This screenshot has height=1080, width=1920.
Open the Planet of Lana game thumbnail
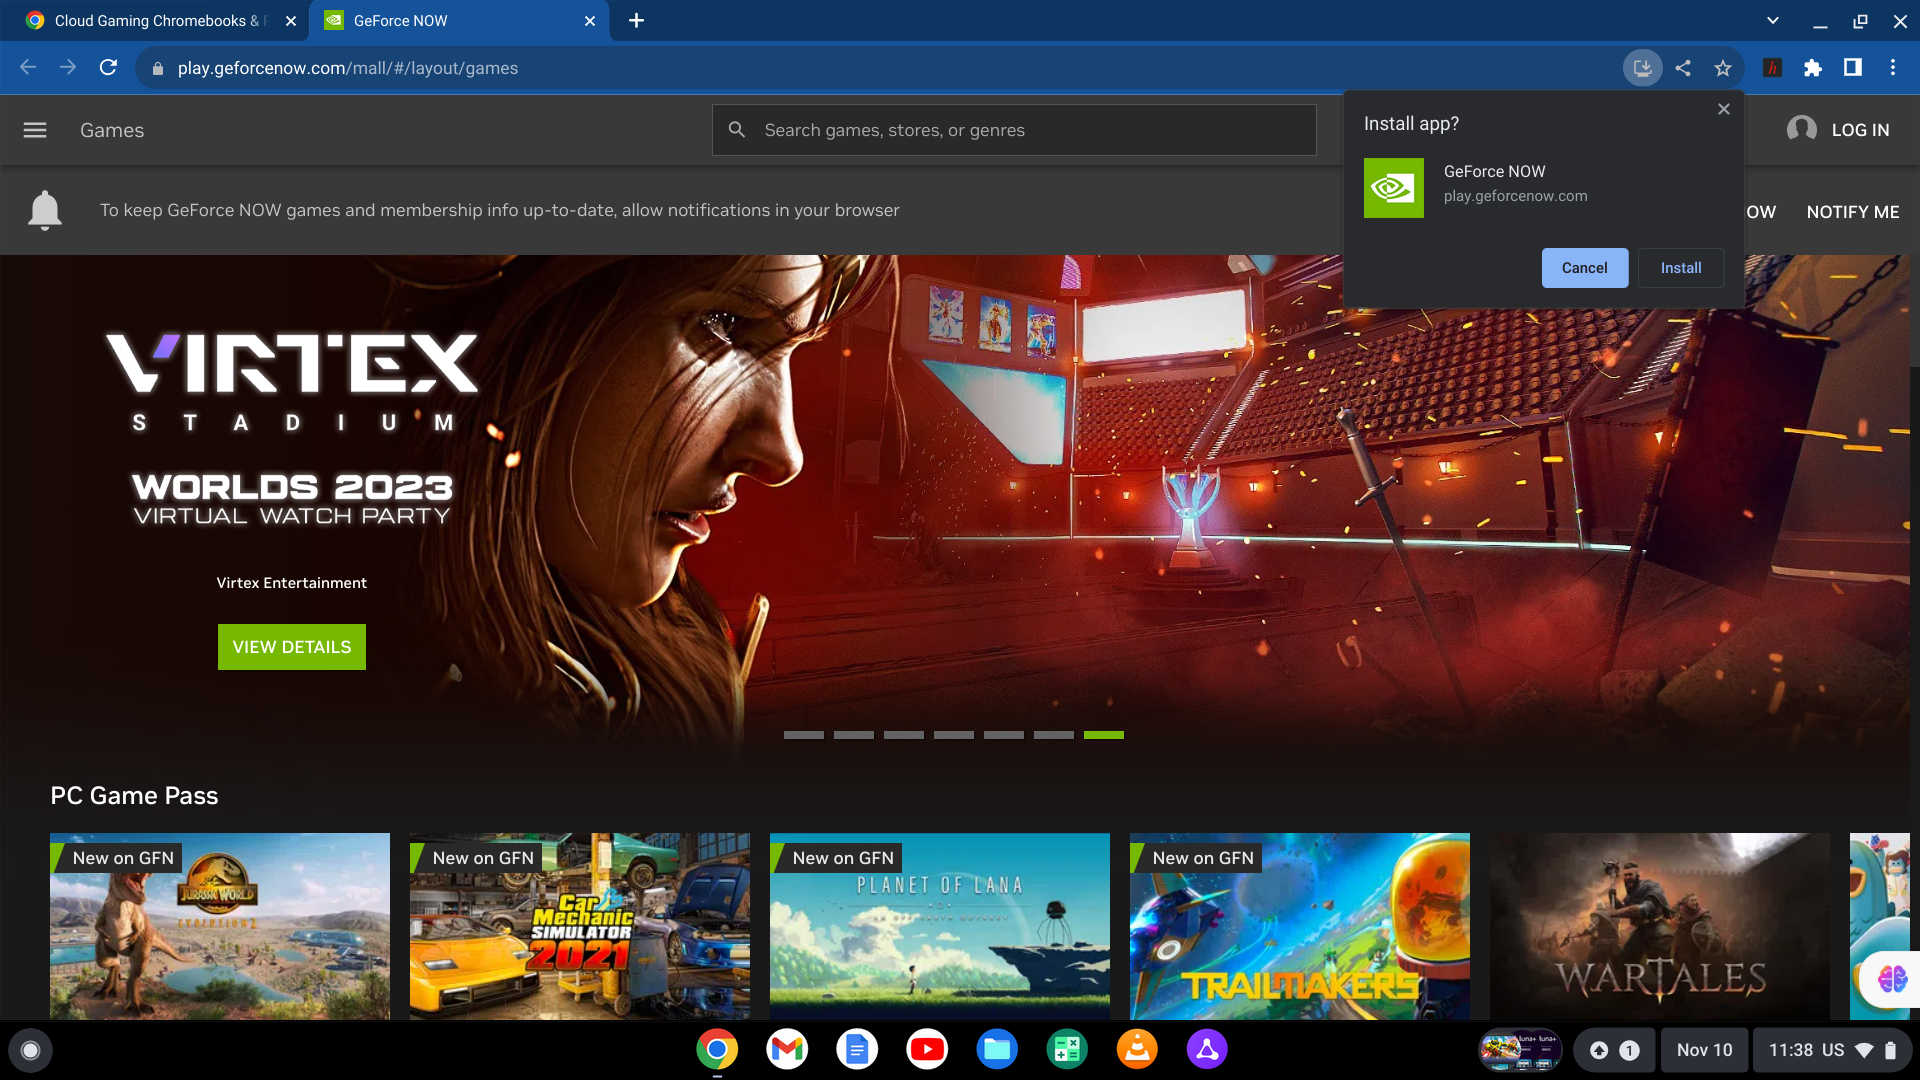[x=939, y=927]
